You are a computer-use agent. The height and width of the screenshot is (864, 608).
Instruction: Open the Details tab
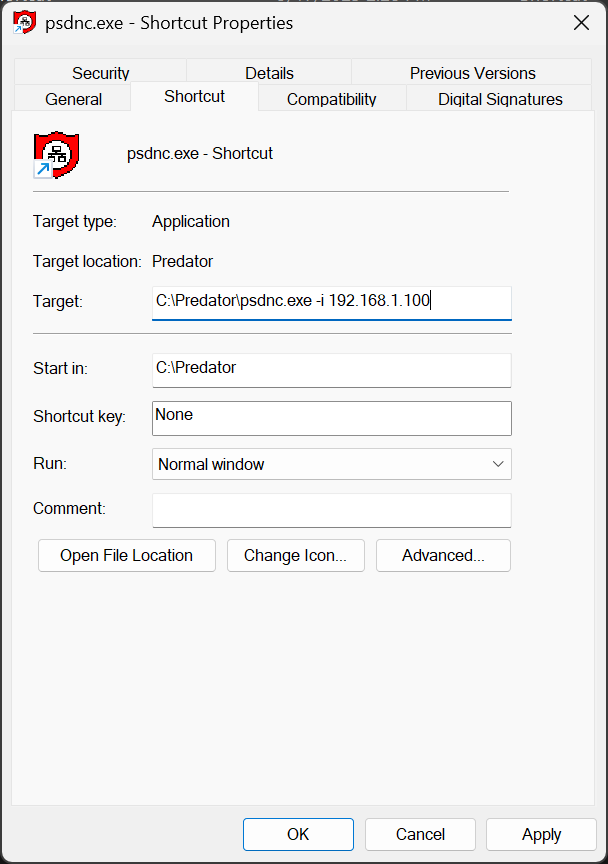point(269,73)
